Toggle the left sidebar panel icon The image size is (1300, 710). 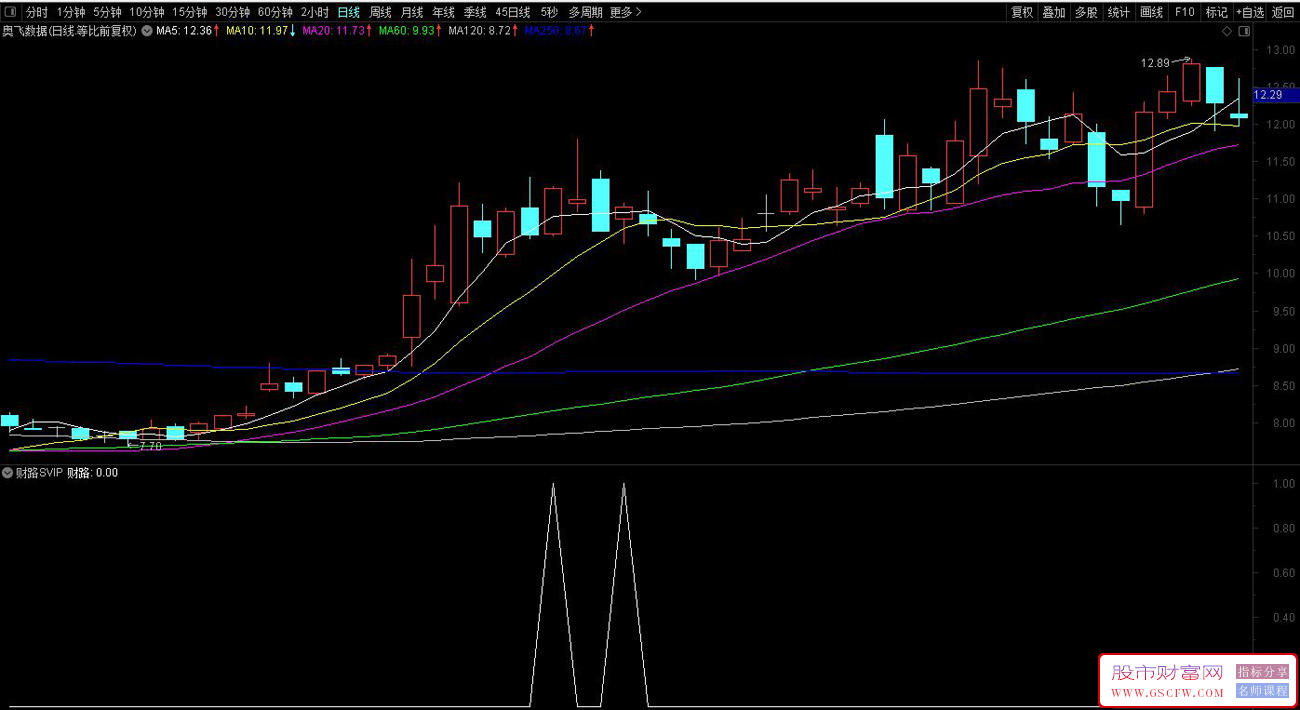[x=9, y=13]
